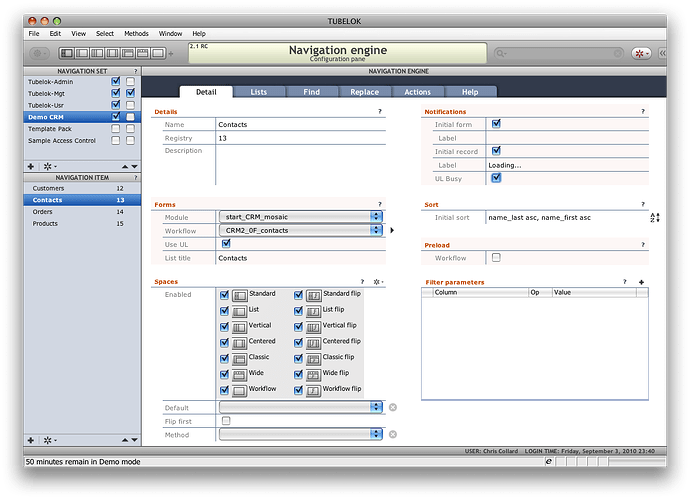Switch to the Actions tab

(418, 92)
